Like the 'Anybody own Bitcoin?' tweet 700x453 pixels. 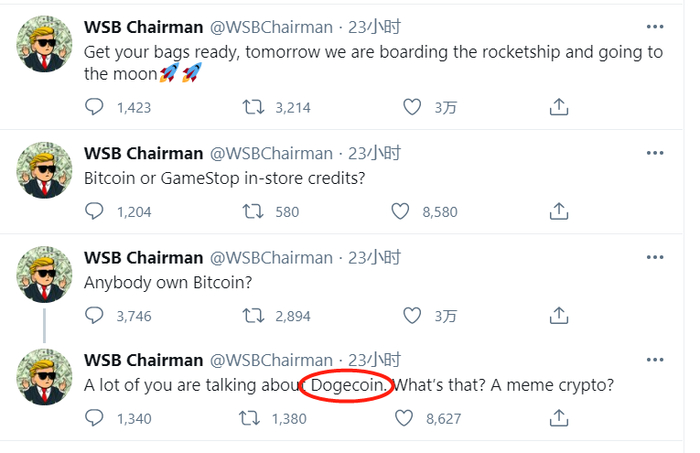point(412,315)
